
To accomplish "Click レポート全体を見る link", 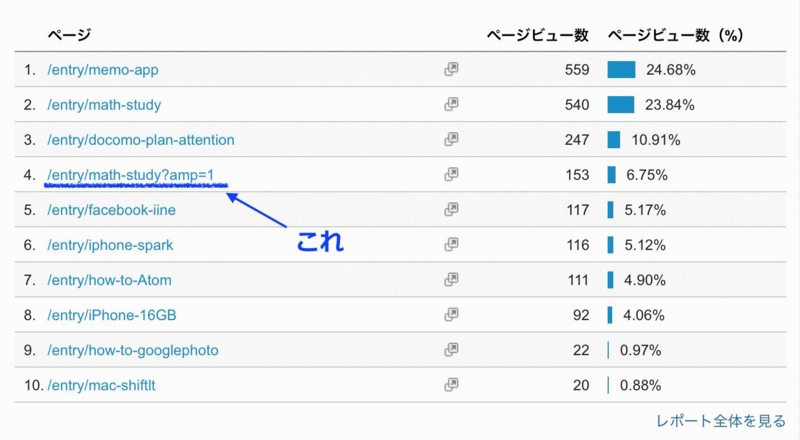I will pos(720,421).
